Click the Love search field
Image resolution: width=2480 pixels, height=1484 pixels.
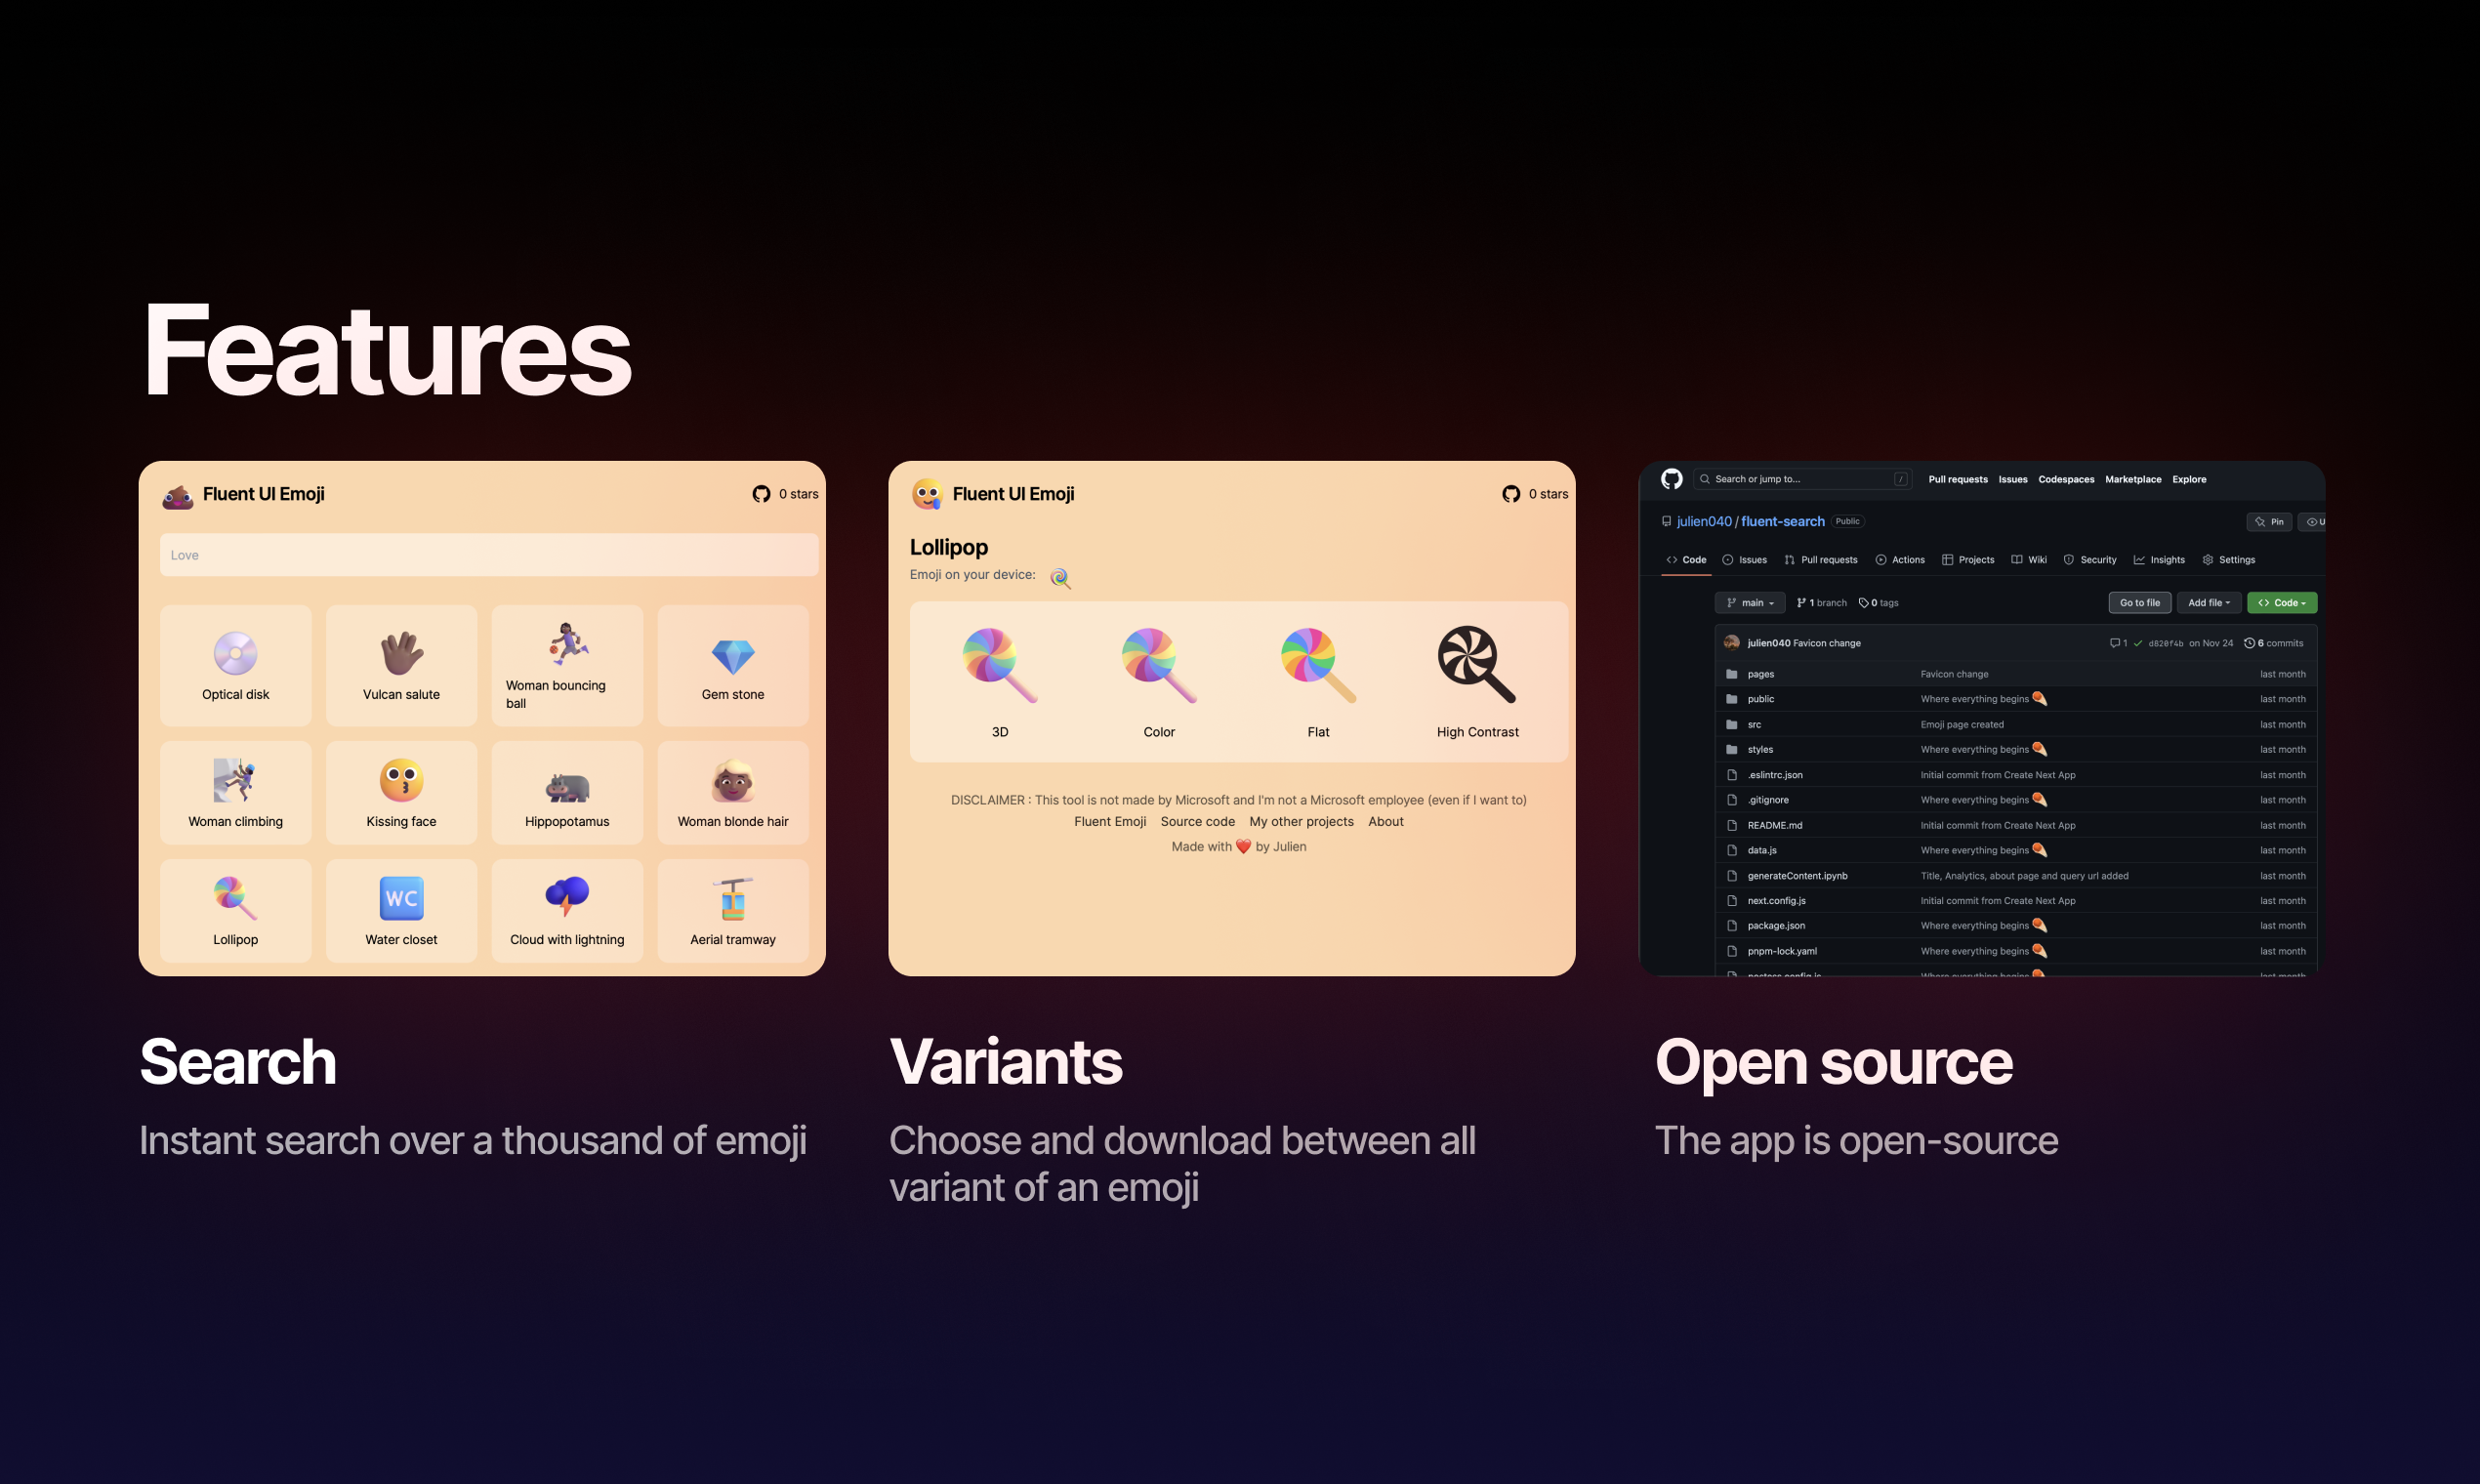pyautogui.click(x=489, y=555)
